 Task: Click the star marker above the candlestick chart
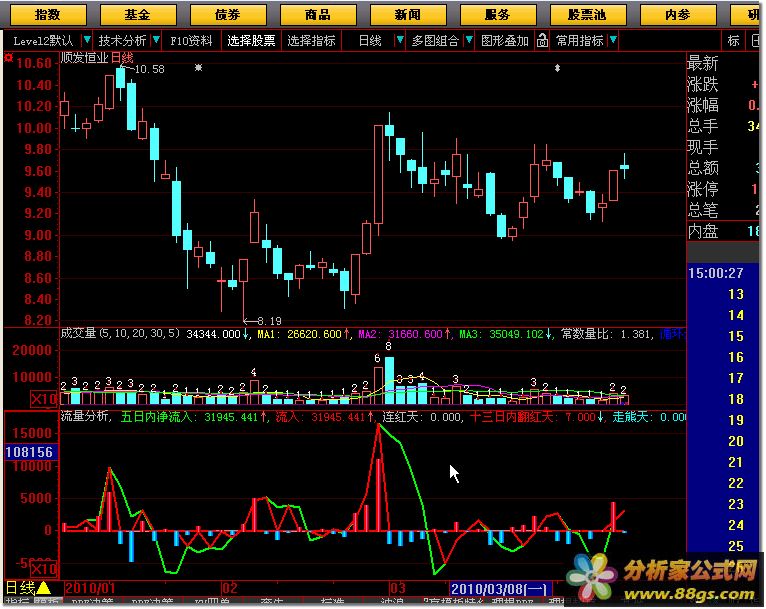198,67
